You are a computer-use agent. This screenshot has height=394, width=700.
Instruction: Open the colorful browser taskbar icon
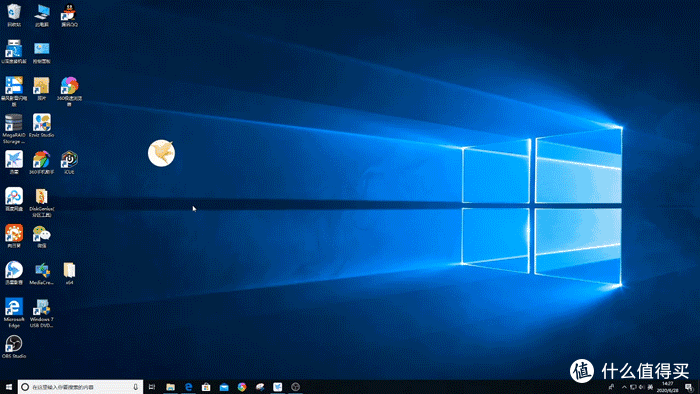(x=242, y=387)
